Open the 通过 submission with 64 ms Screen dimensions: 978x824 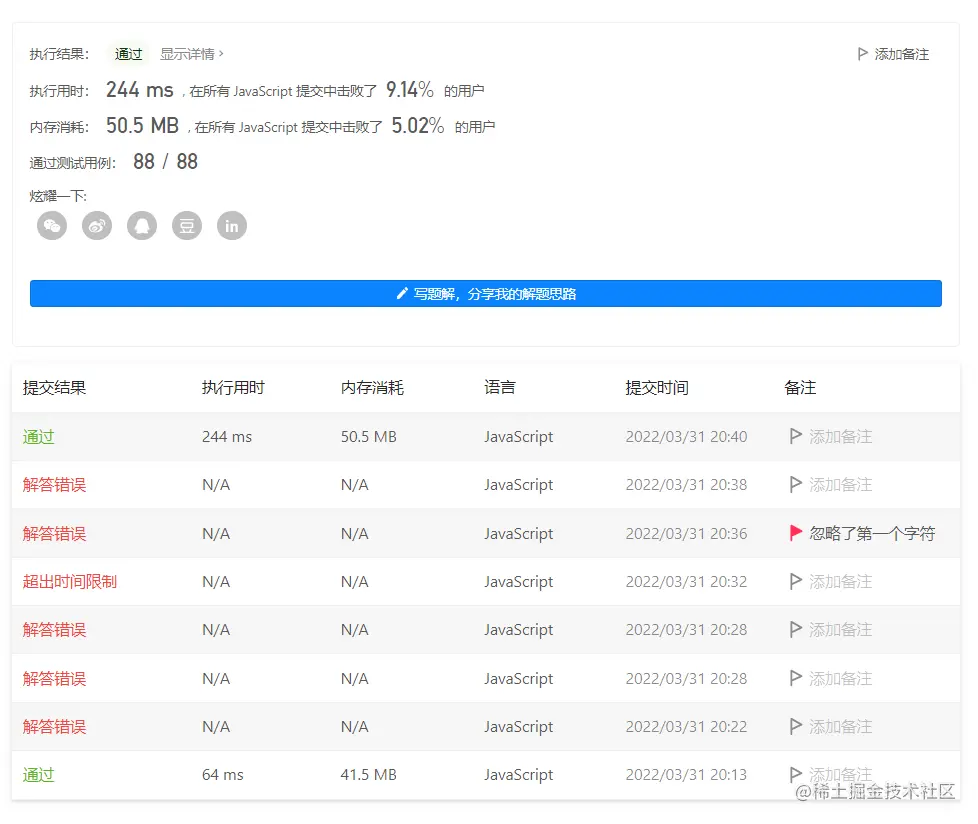click(39, 775)
